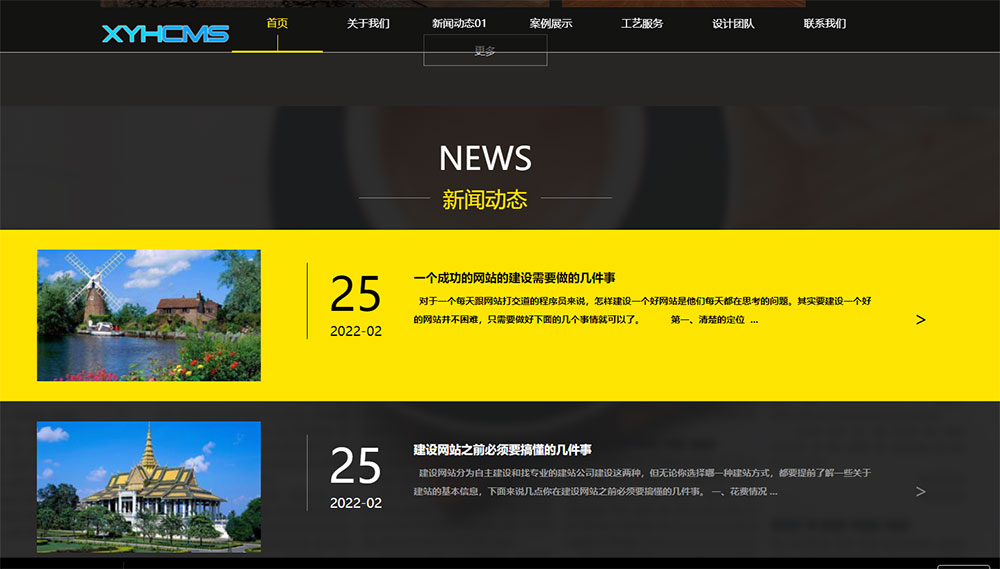Open the golden temple news thumbnail
This screenshot has height=569, width=1000.
pyautogui.click(x=149, y=486)
